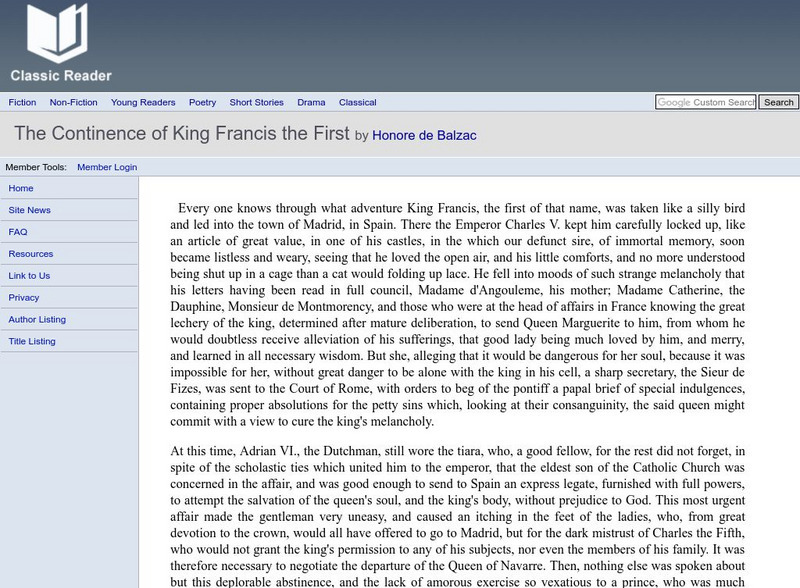Browse the Poetry section
The image size is (800, 588).
point(203,102)
